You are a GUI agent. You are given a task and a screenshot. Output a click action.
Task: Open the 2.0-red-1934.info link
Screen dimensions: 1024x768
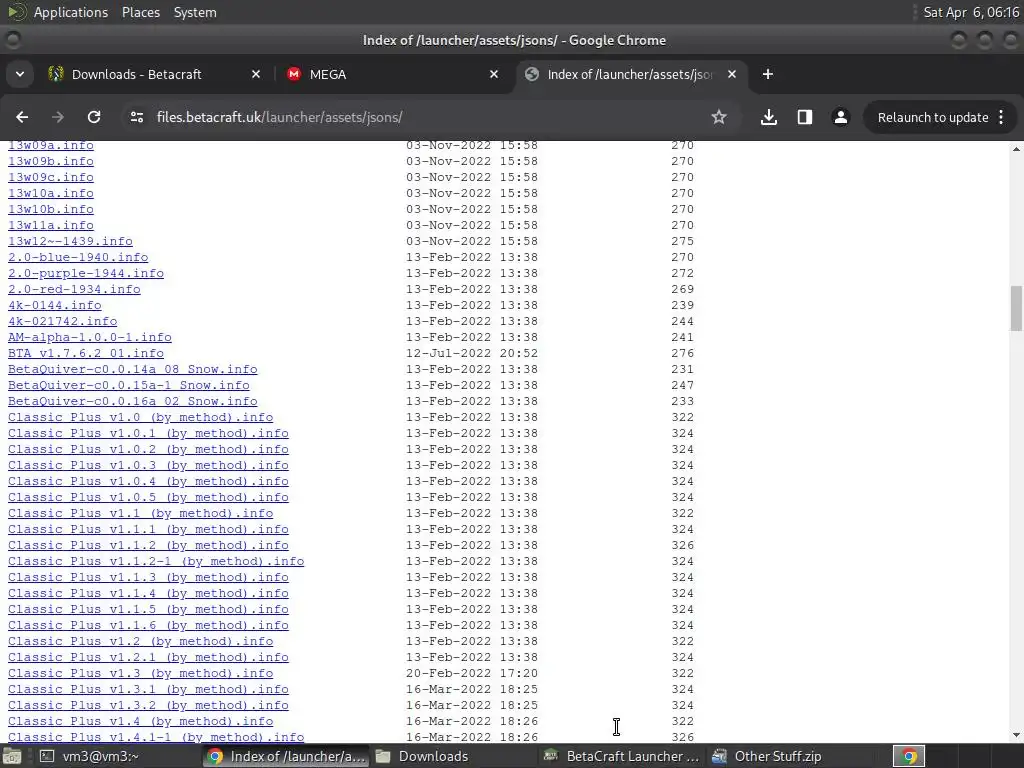74,289
